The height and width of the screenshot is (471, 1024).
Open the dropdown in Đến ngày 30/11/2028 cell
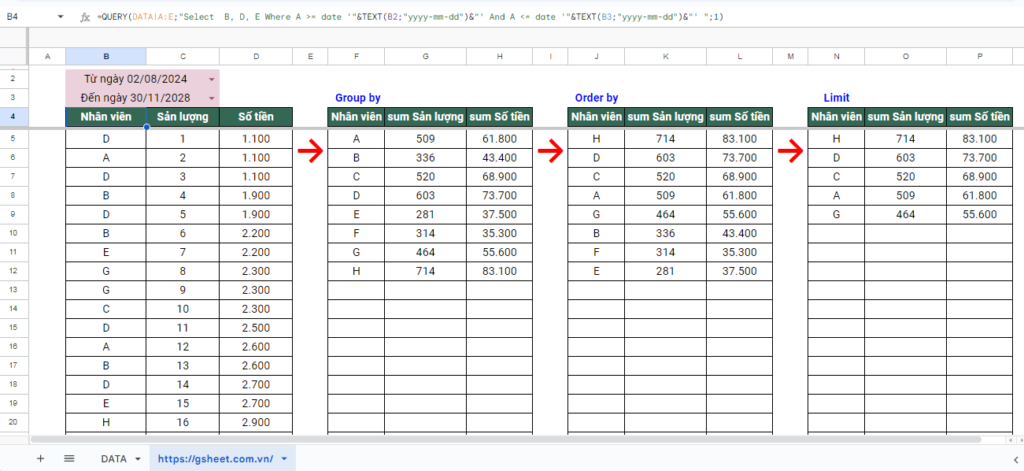pyautogui.click(x=212, y=99)
